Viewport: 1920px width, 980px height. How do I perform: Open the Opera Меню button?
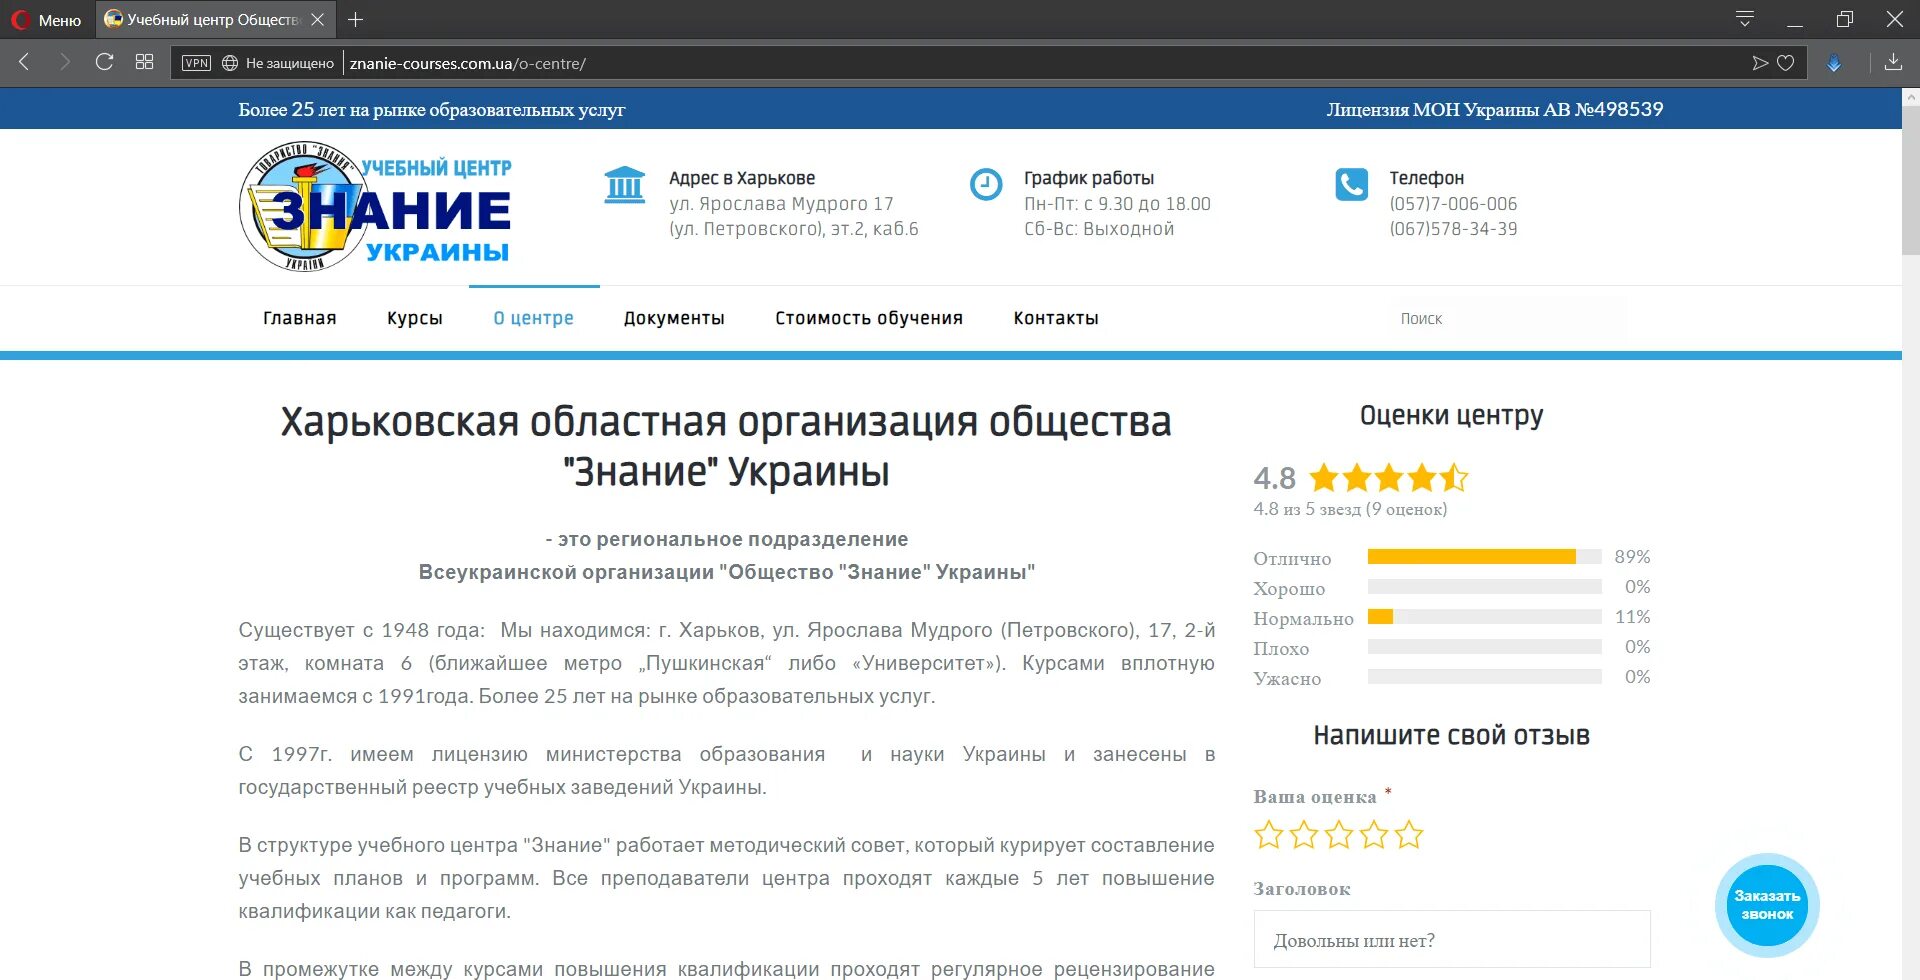(x=46, y=20)
